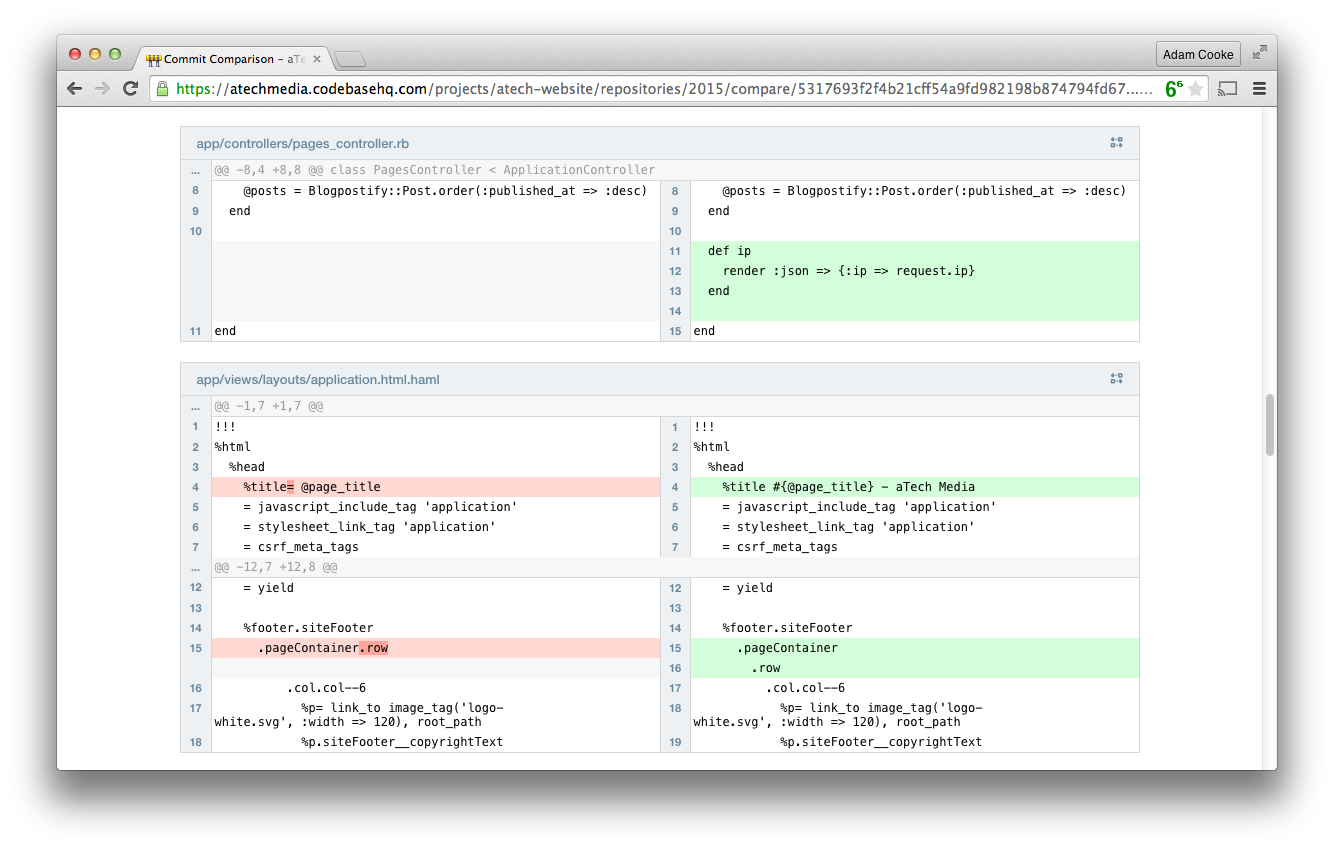Expand hidden lines above the -1,7 +1,7 hunk
The image size is (1334, 849).
196,407
